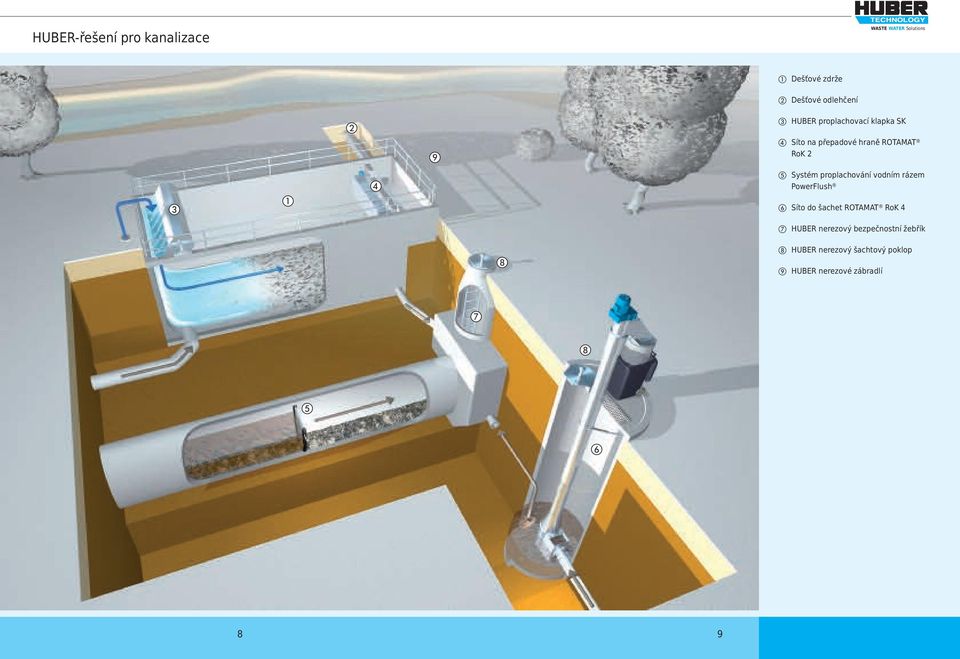Click page number 8 in the footer

[x=240, y=634]
